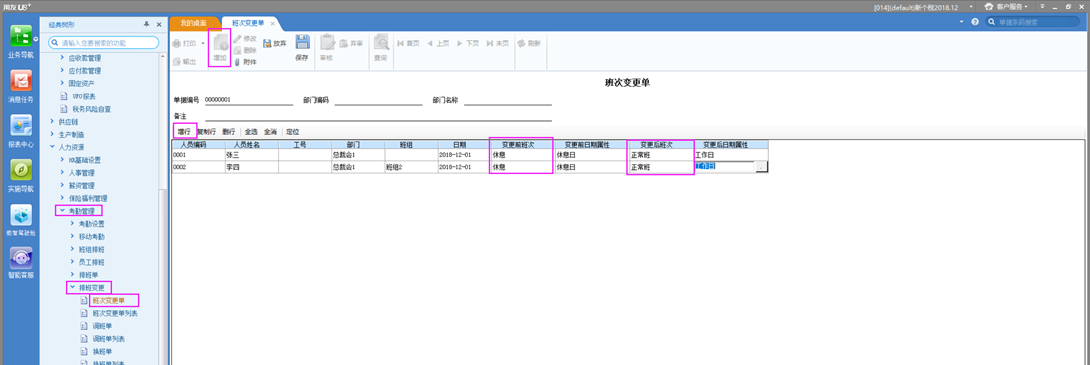The width and height of the screenshot is (1090, 365).
Task: Click the 修改 edit toolbar button
Action: click(x=245, y=38)
